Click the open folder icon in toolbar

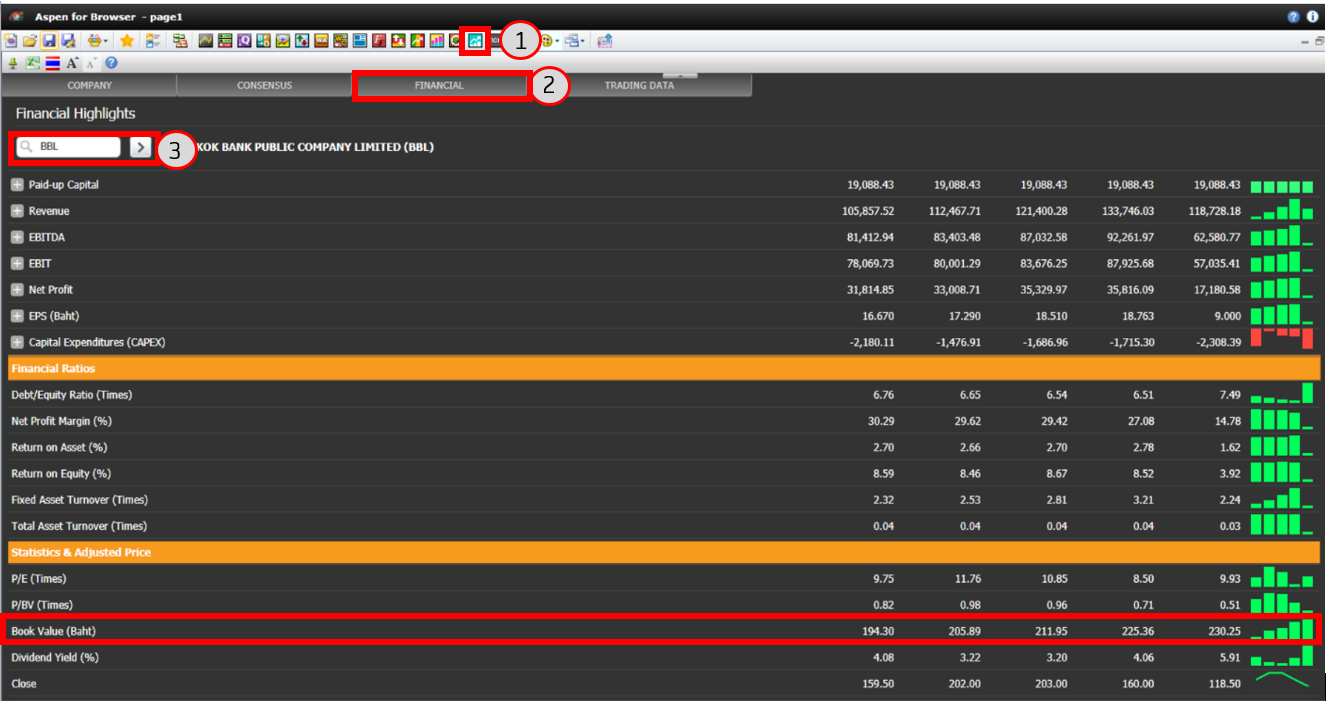(x=30, y=41)
